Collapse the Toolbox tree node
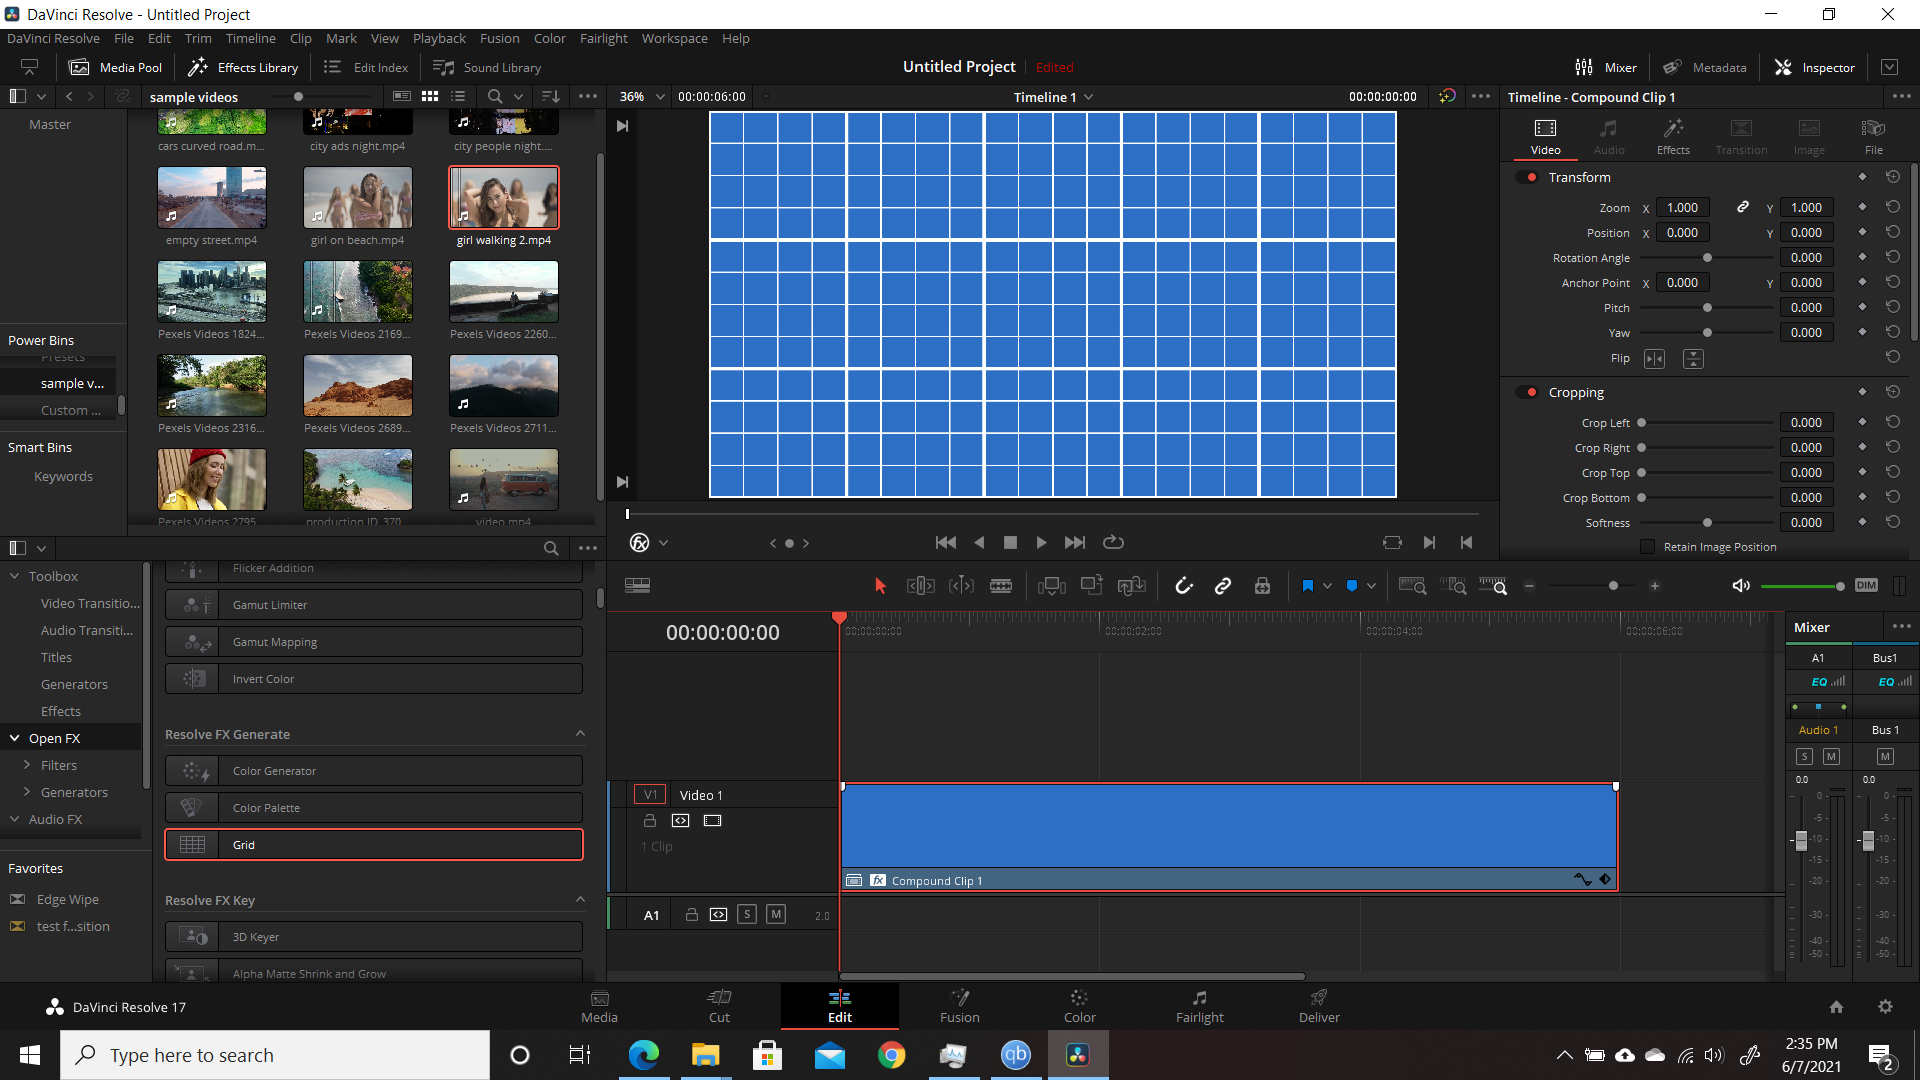Screen dimensions: 1920x1080 (15, 576)
